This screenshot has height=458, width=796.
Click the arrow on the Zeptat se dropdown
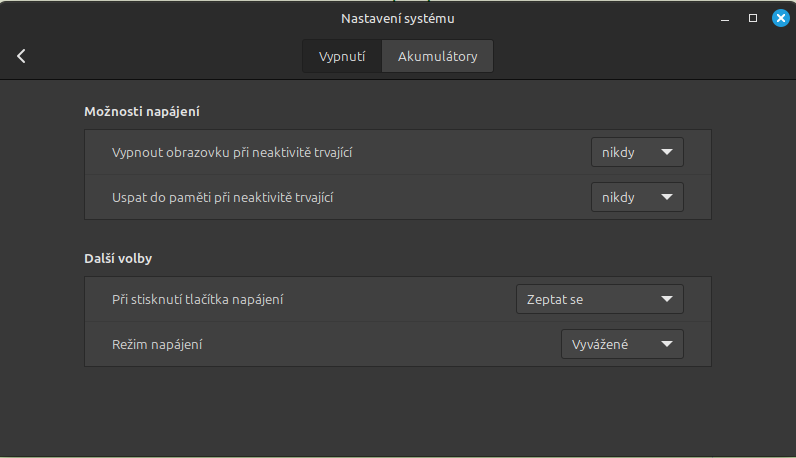coord(667,299)
